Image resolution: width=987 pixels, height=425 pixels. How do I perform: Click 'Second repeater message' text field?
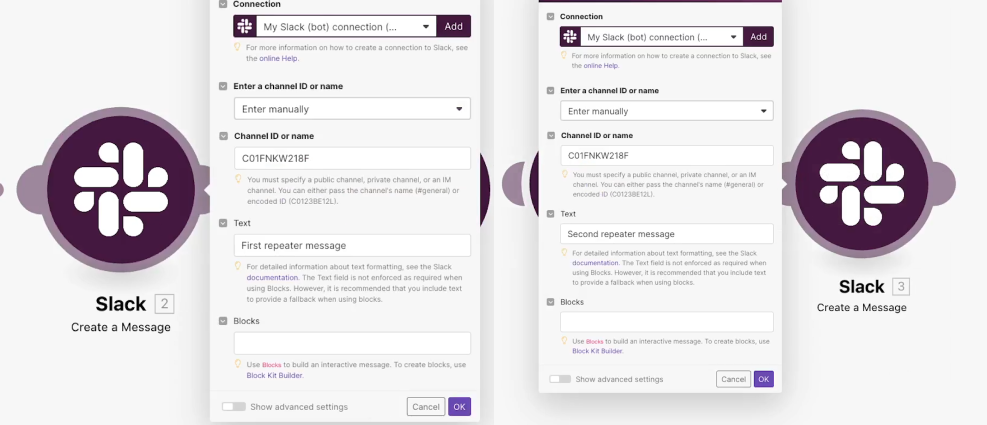667,234
